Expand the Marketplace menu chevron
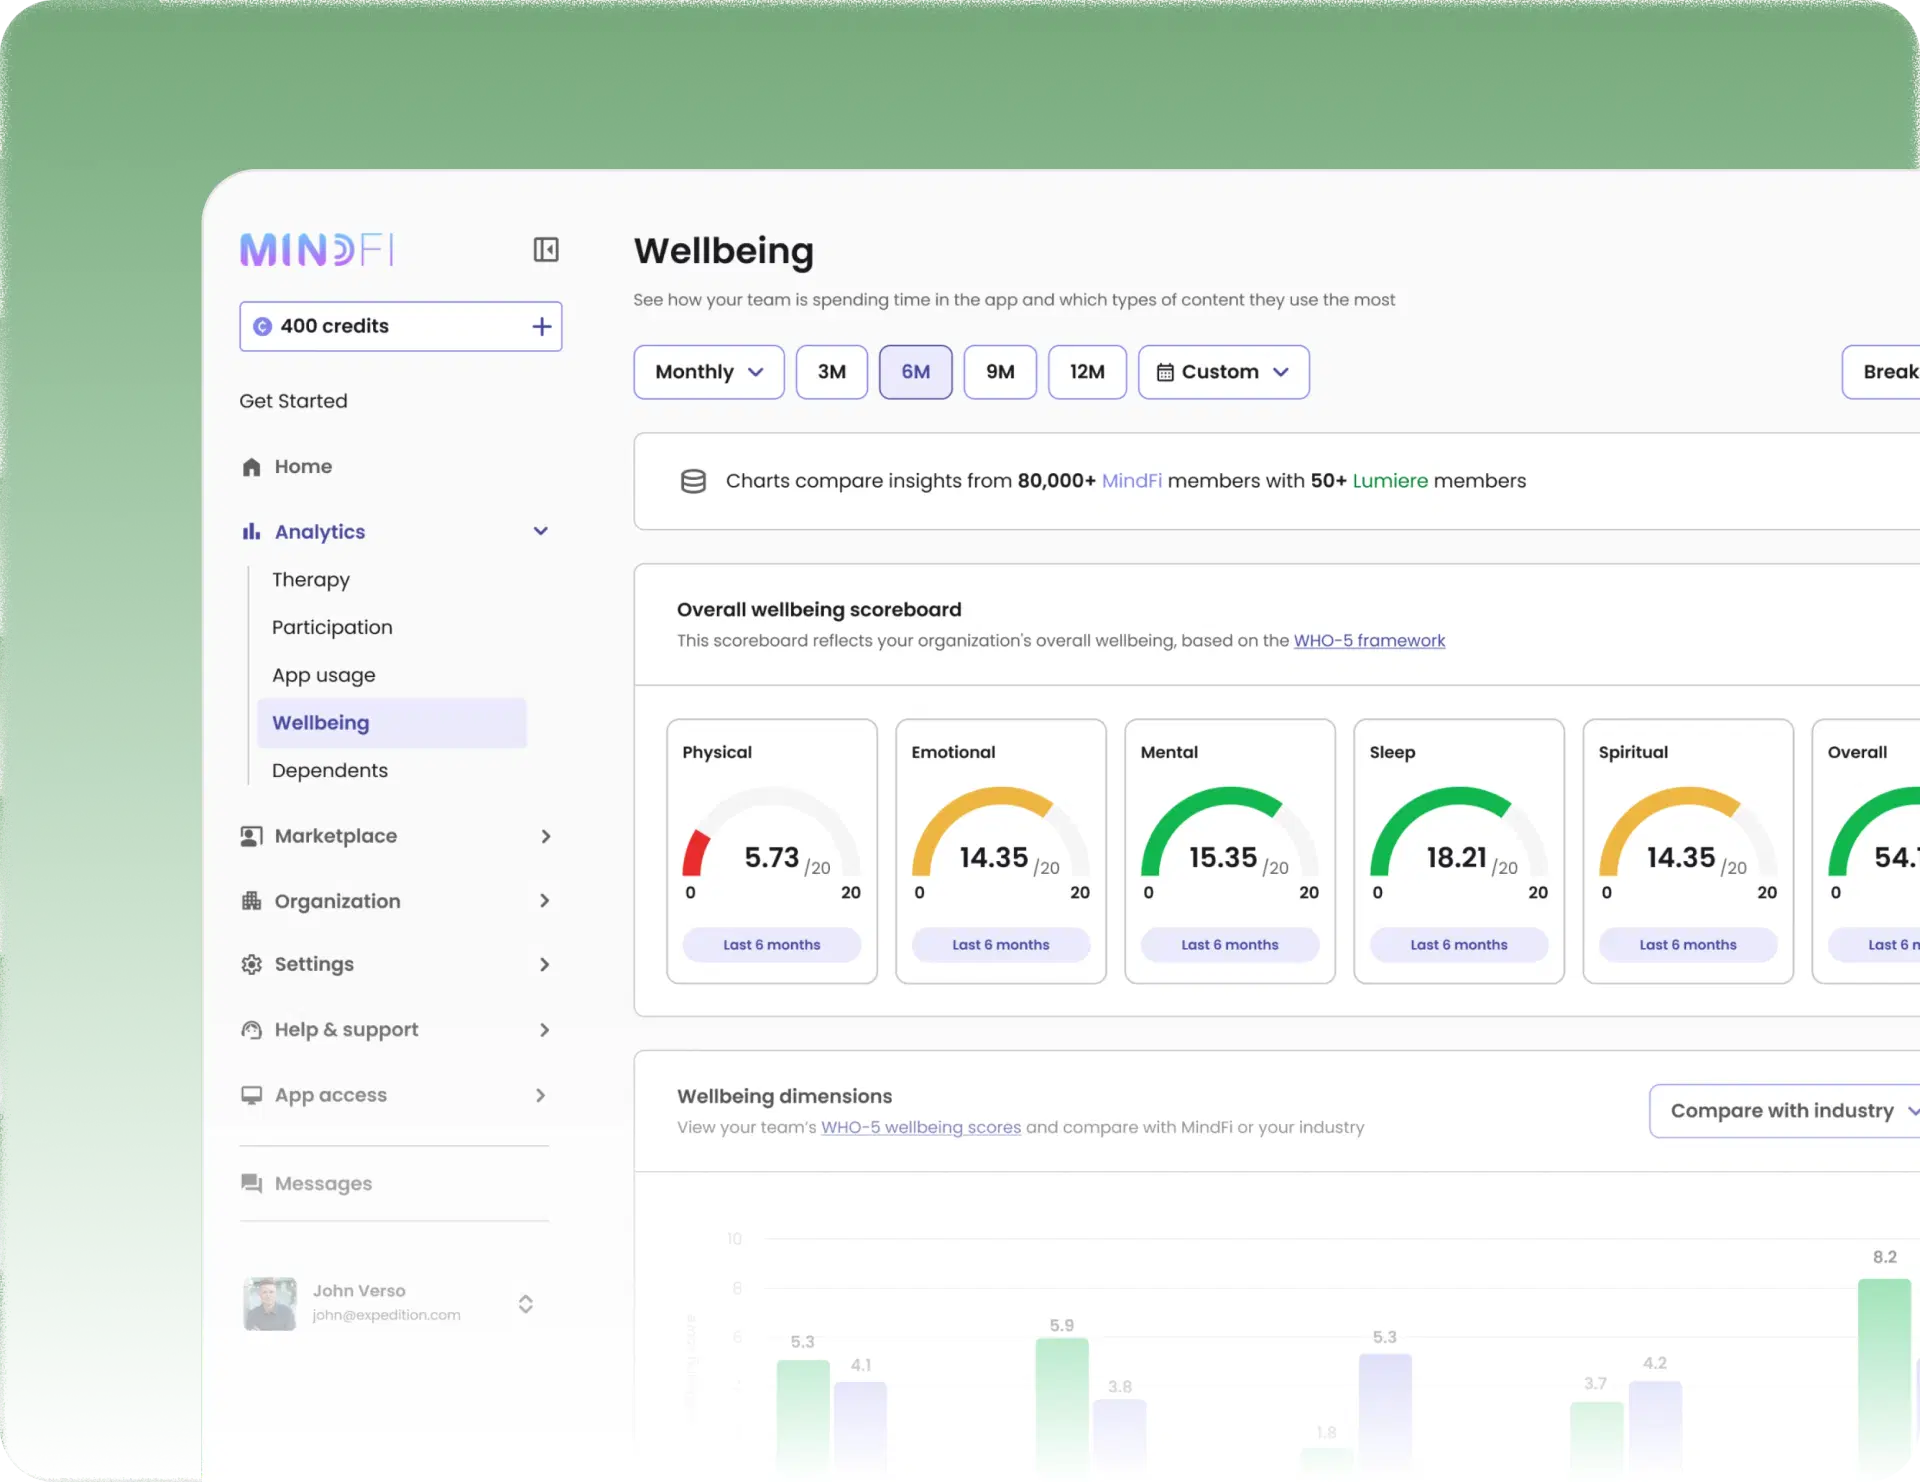 pos(545,836)
